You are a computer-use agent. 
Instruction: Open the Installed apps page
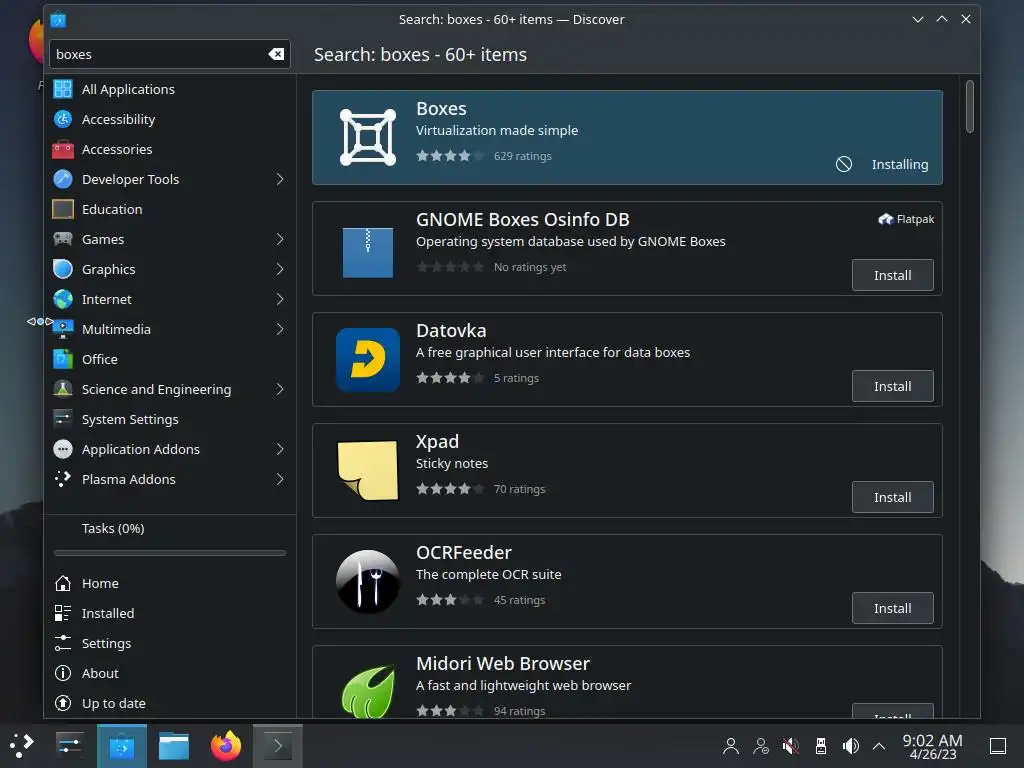click(170, 613)
